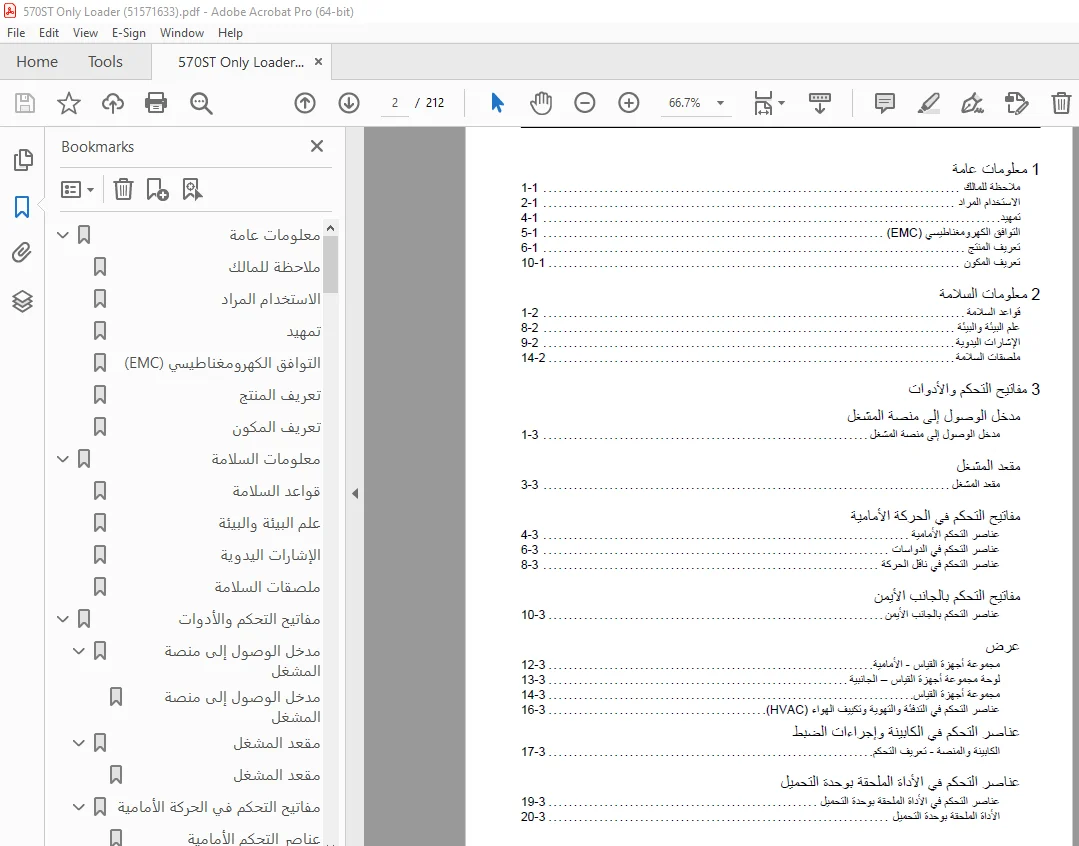1079x846 pixels.
Task: Click the find current bookmark icon
Action: click(192, 189)
